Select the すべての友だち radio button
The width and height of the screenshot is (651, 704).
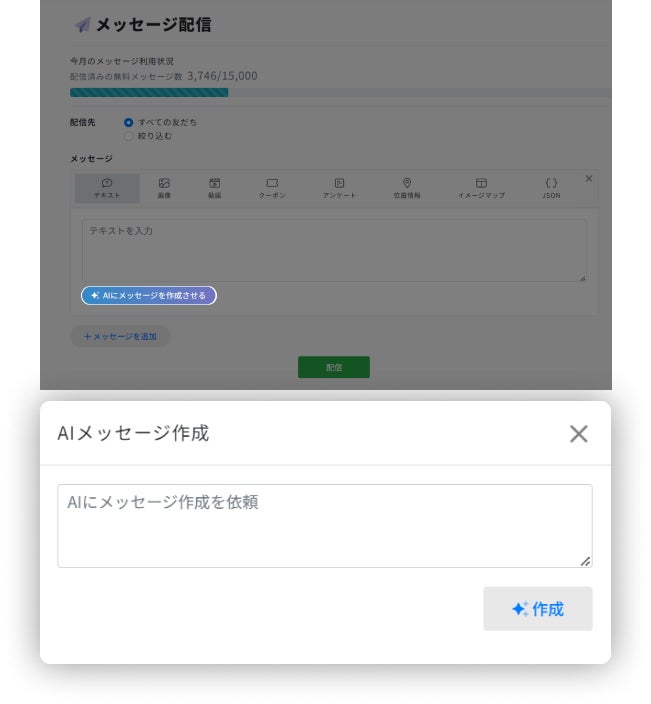click(x=128, y=122)
